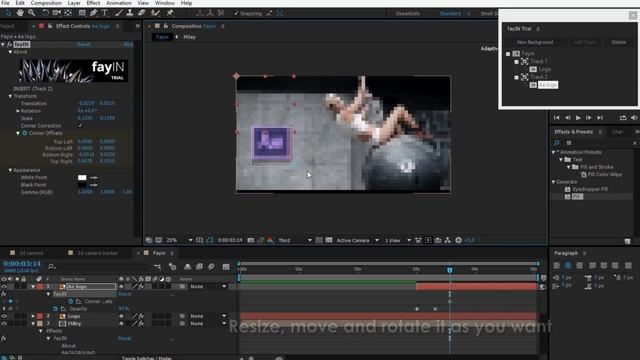Screen dimensions: 640x360
Task: Select the Rotation tool
Action: 45,13
